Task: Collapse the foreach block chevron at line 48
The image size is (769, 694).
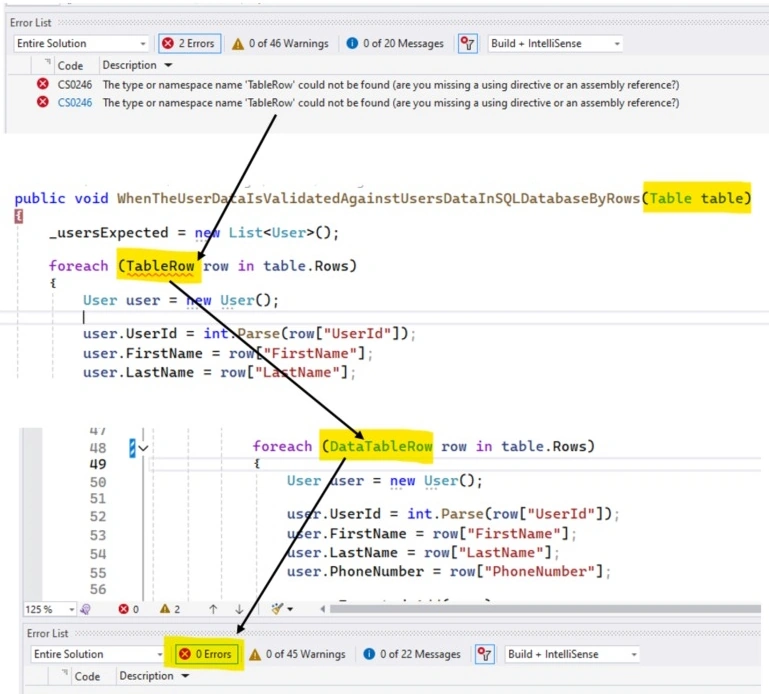Action: click(x=143, y=448)
